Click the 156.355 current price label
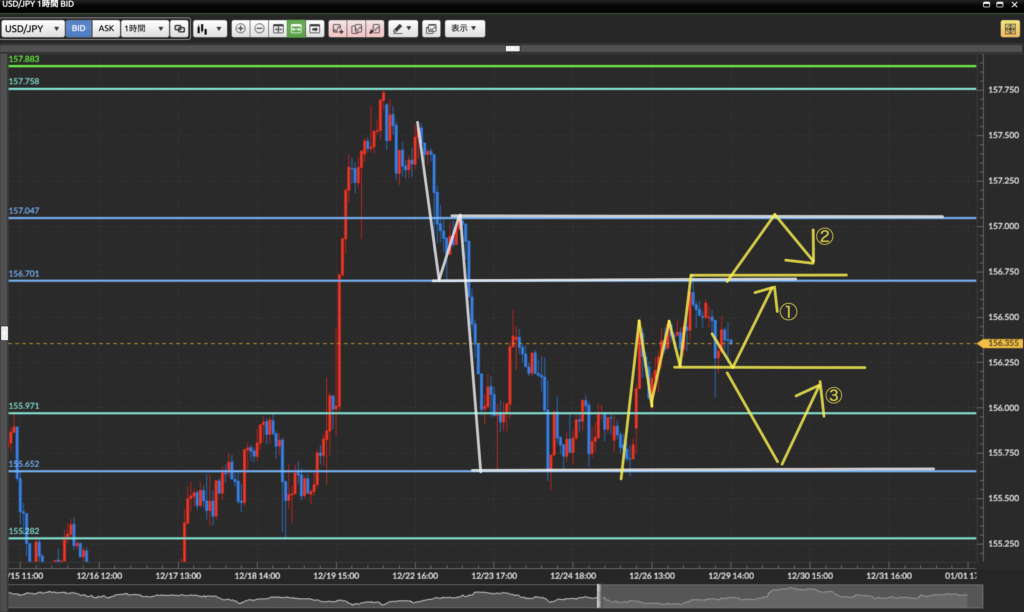This screenshot has height=612, width=1024. [x=1001, y=343]
